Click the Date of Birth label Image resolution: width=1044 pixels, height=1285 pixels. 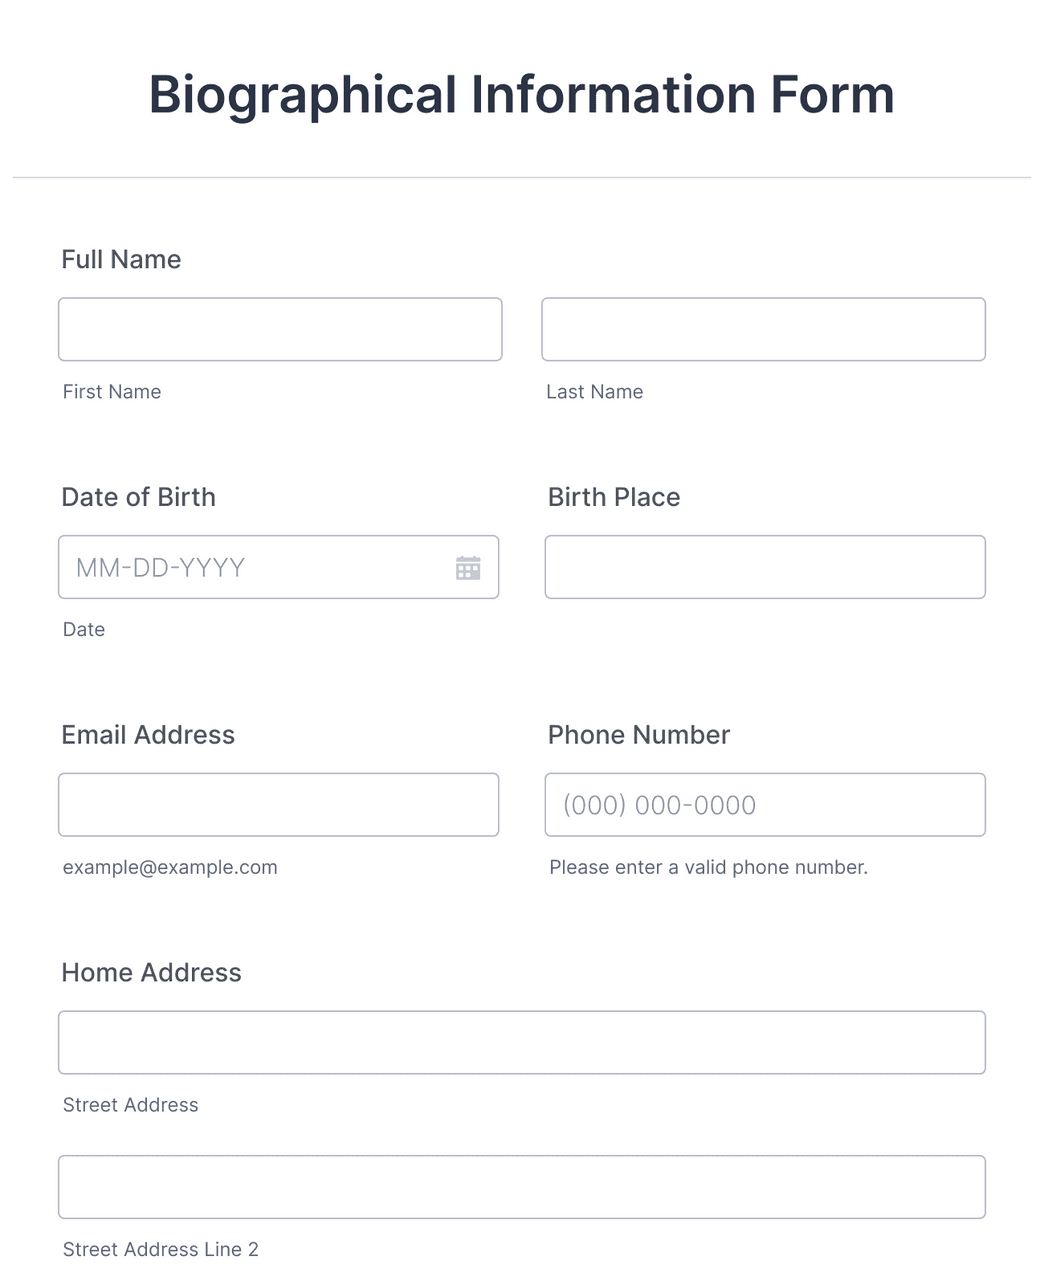coord(138,497)
